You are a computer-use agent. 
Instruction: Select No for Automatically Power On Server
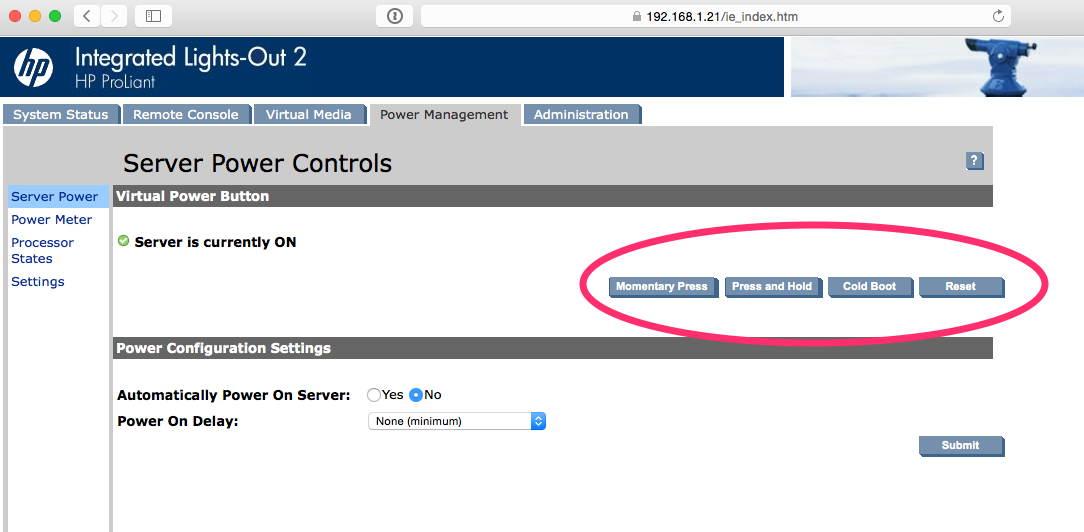click(x=416, y=395)
